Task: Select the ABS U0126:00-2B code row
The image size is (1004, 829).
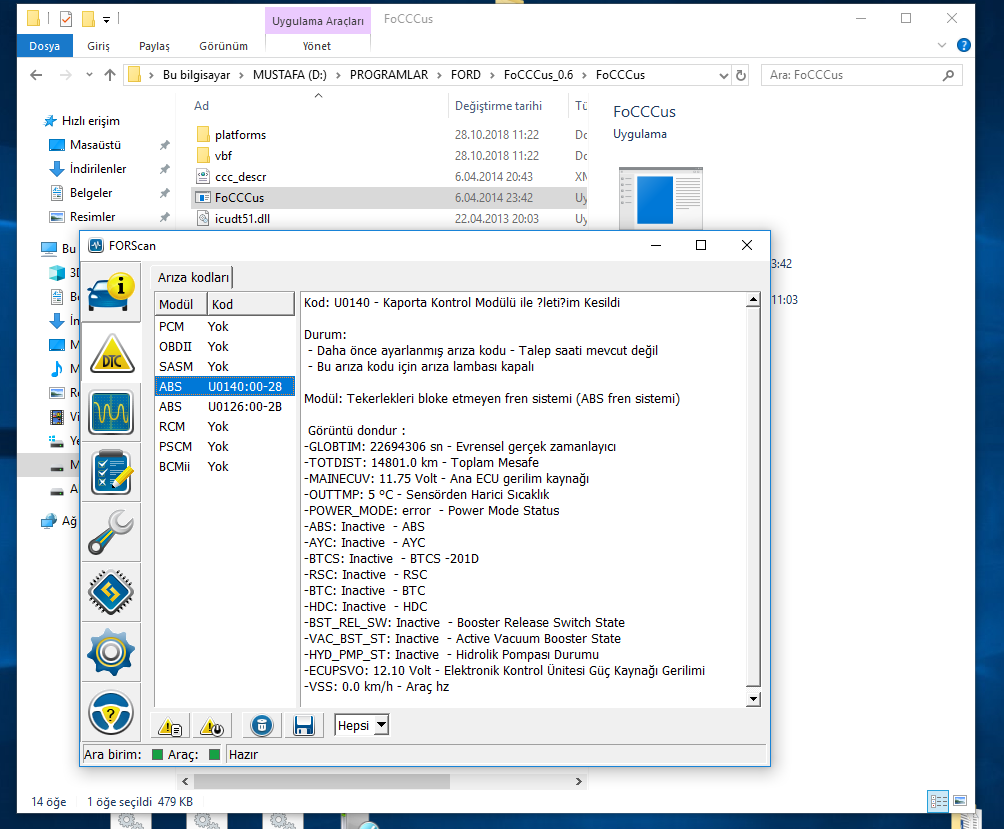Action: (224, 406)
